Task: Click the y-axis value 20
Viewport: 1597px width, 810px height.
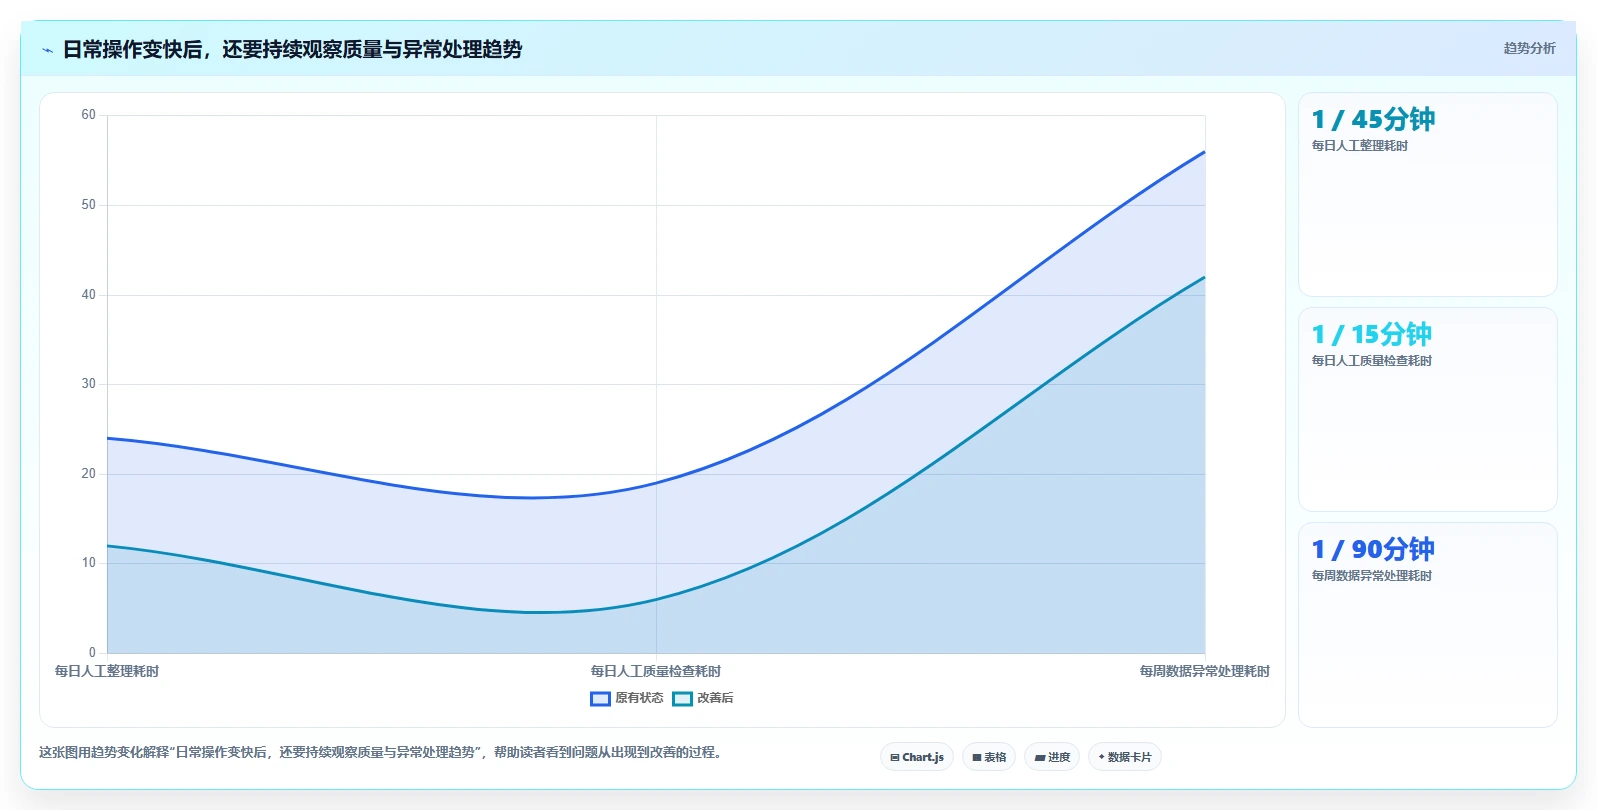Action: pyautogui.click(x=89, y=474)
